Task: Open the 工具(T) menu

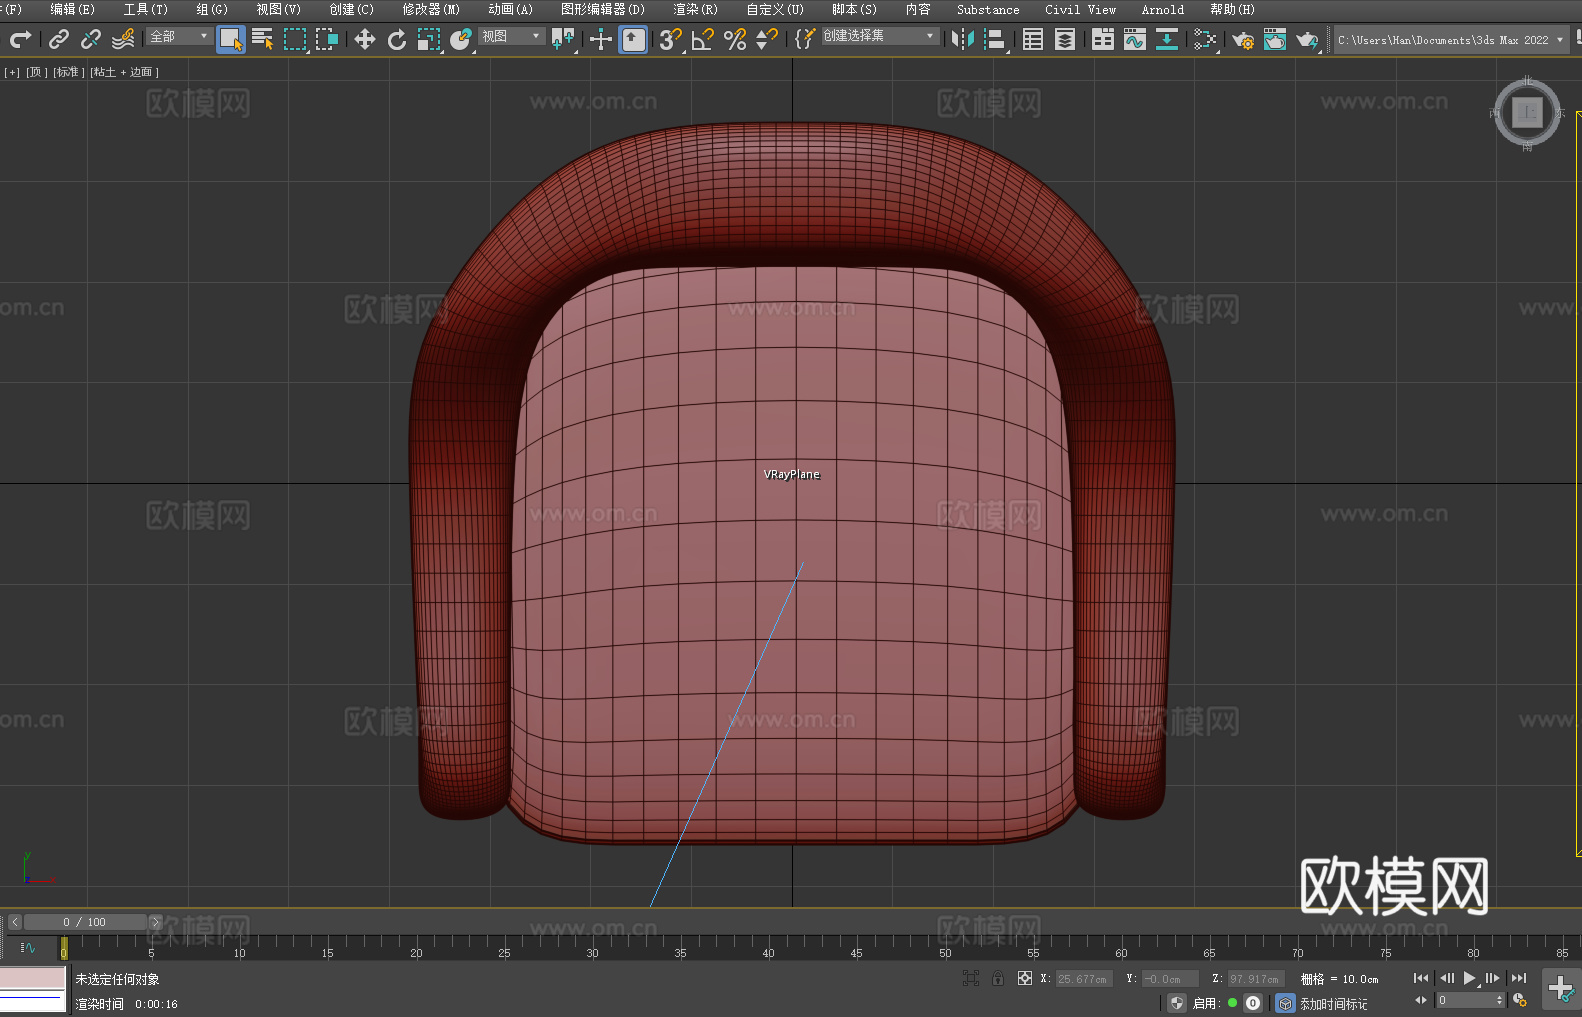Action: tap(146, 9)
